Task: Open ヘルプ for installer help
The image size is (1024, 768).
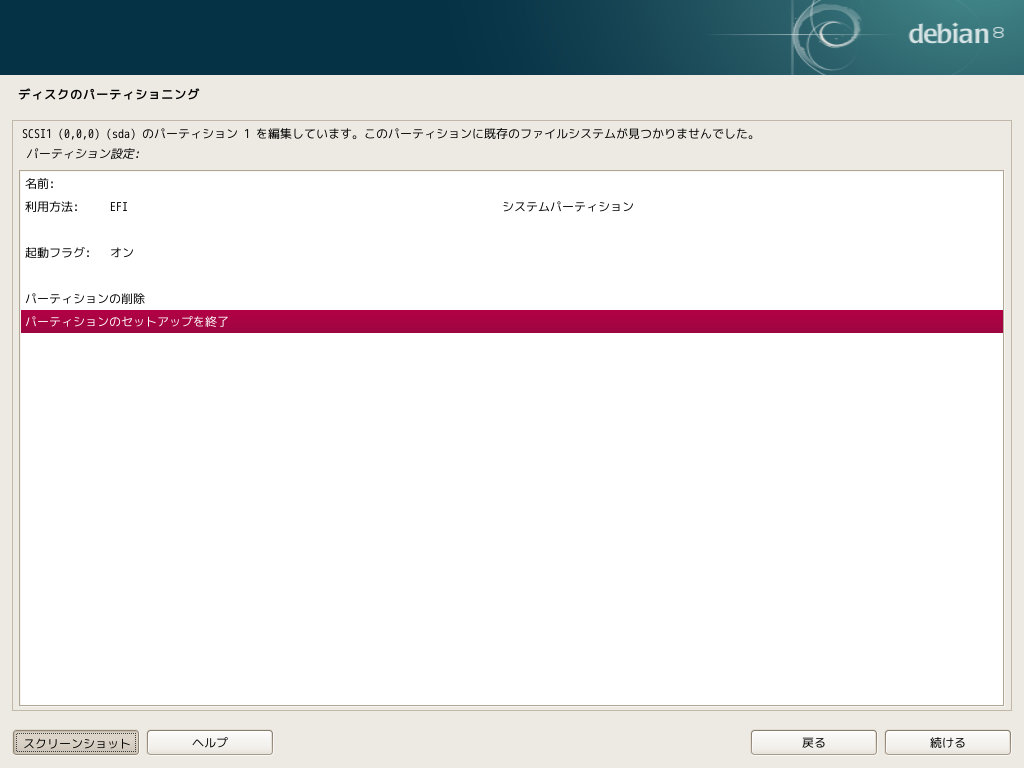Action: [209, 742]
